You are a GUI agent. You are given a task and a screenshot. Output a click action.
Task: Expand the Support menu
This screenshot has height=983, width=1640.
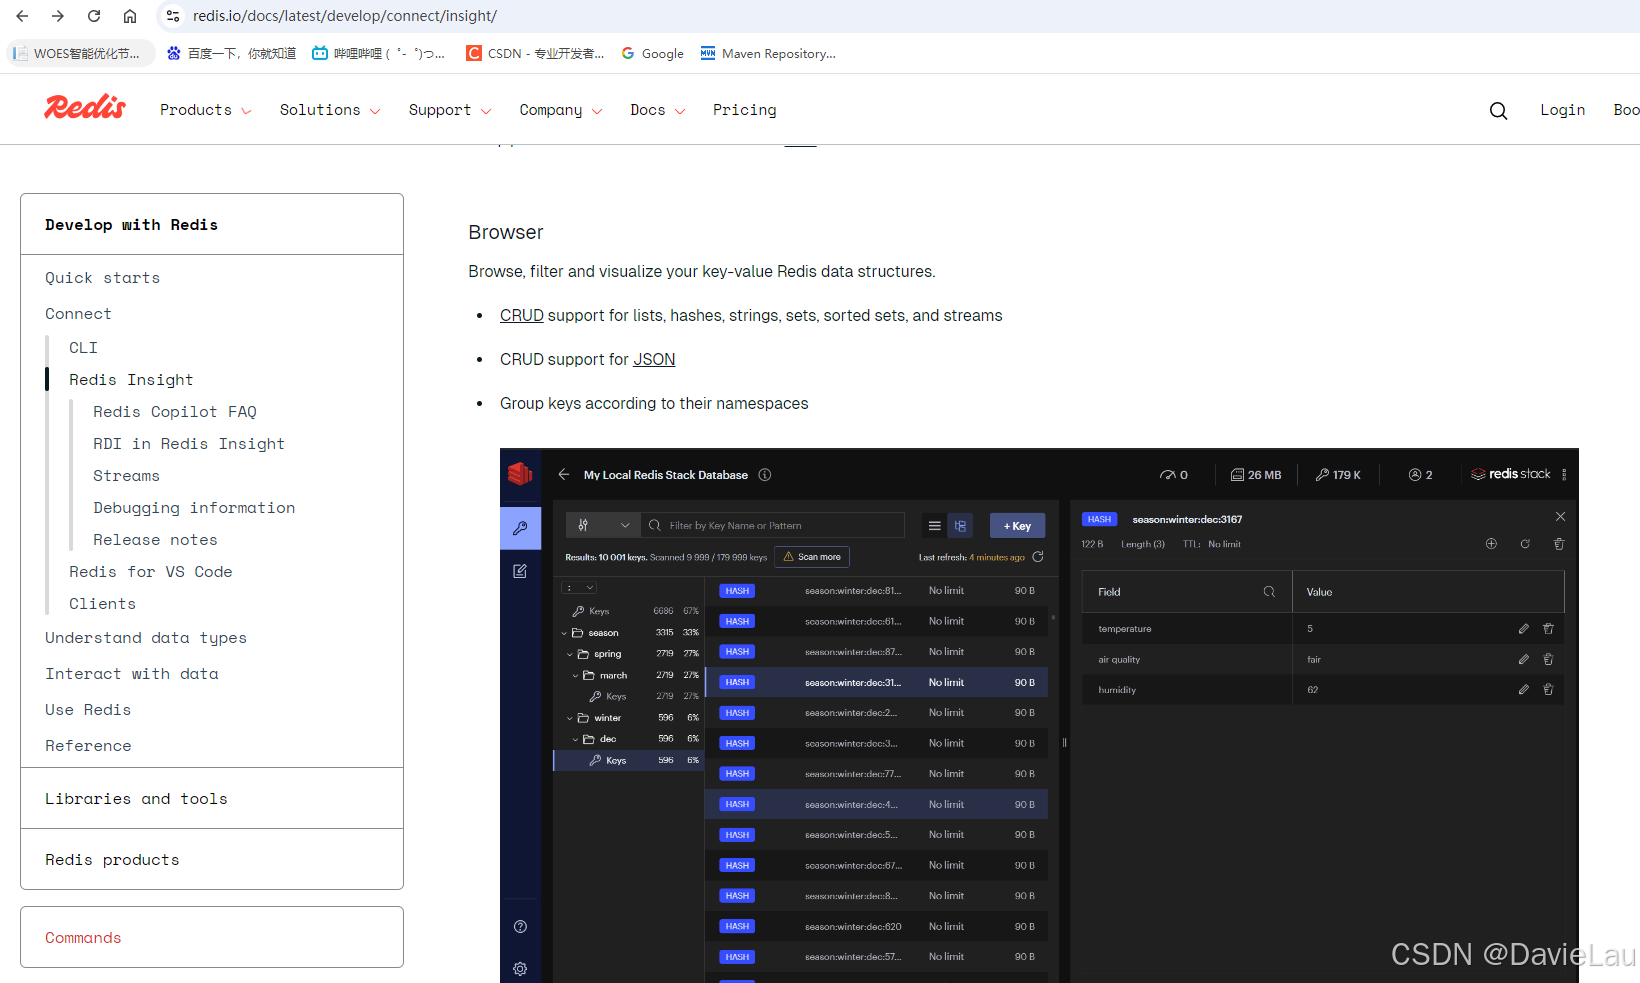pyautogui.click(x=450, y=110)
